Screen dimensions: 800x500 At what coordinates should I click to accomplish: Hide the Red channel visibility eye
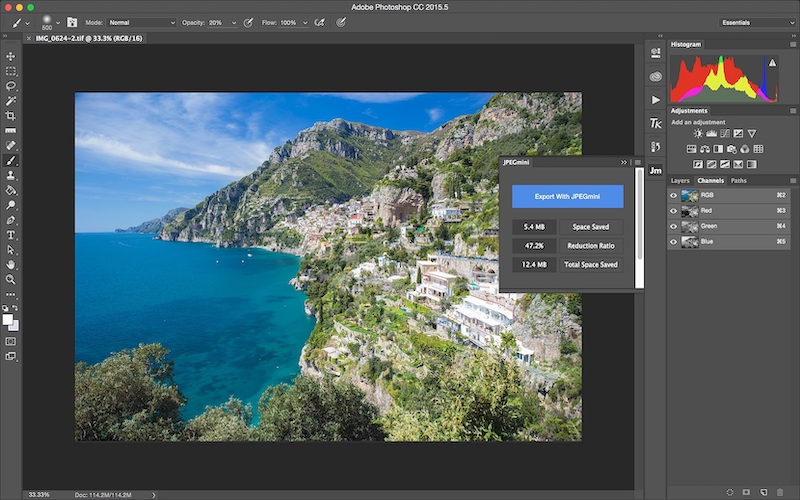point(673,211)
